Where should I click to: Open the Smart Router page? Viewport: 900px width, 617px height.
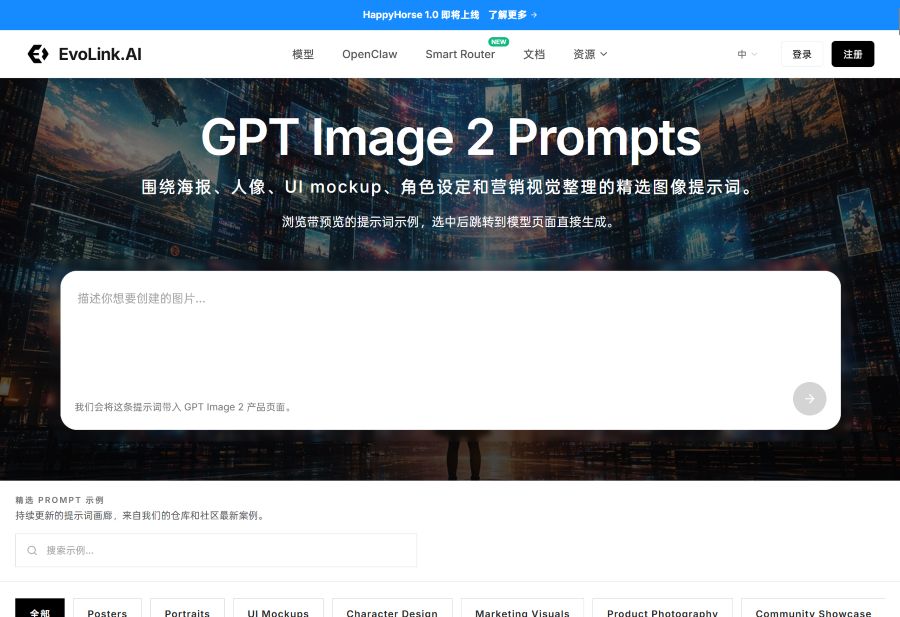point(460,54)
